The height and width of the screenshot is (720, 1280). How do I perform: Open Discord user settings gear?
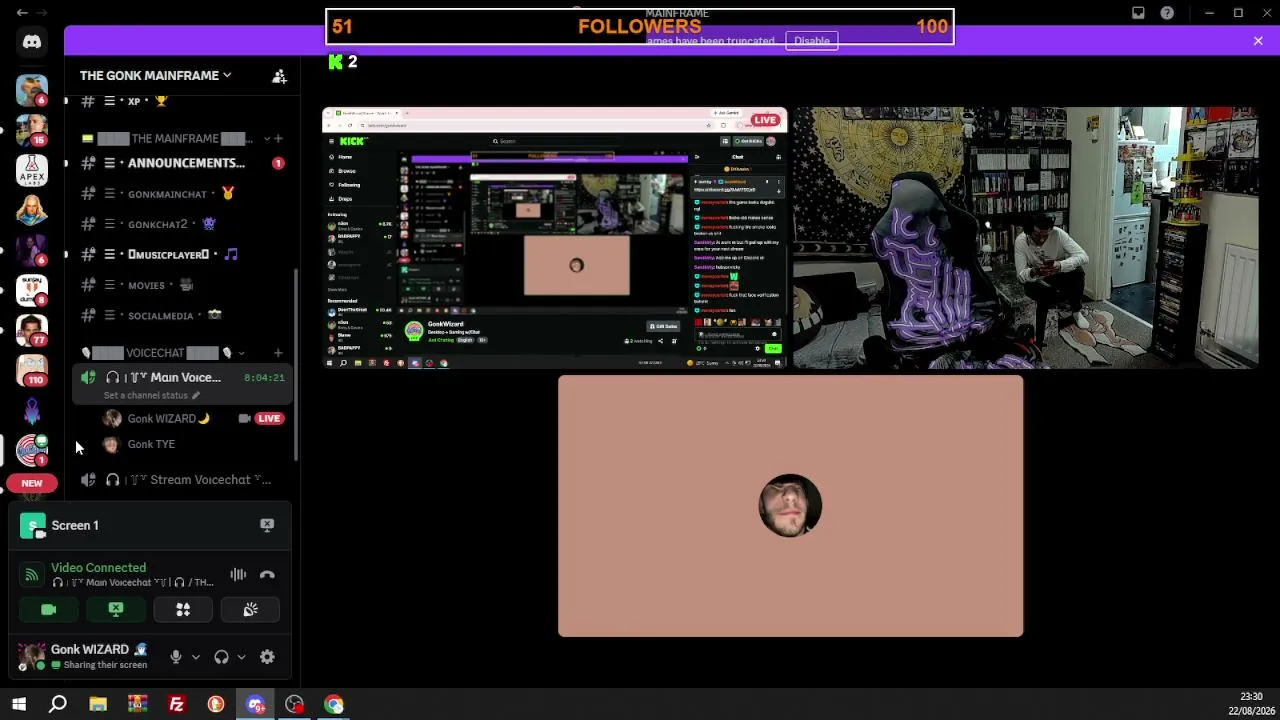pos(267,657)
